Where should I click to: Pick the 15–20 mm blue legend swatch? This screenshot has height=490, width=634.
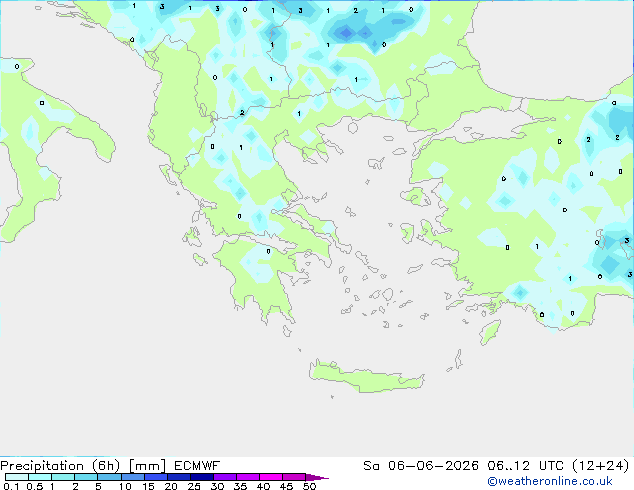156,477
